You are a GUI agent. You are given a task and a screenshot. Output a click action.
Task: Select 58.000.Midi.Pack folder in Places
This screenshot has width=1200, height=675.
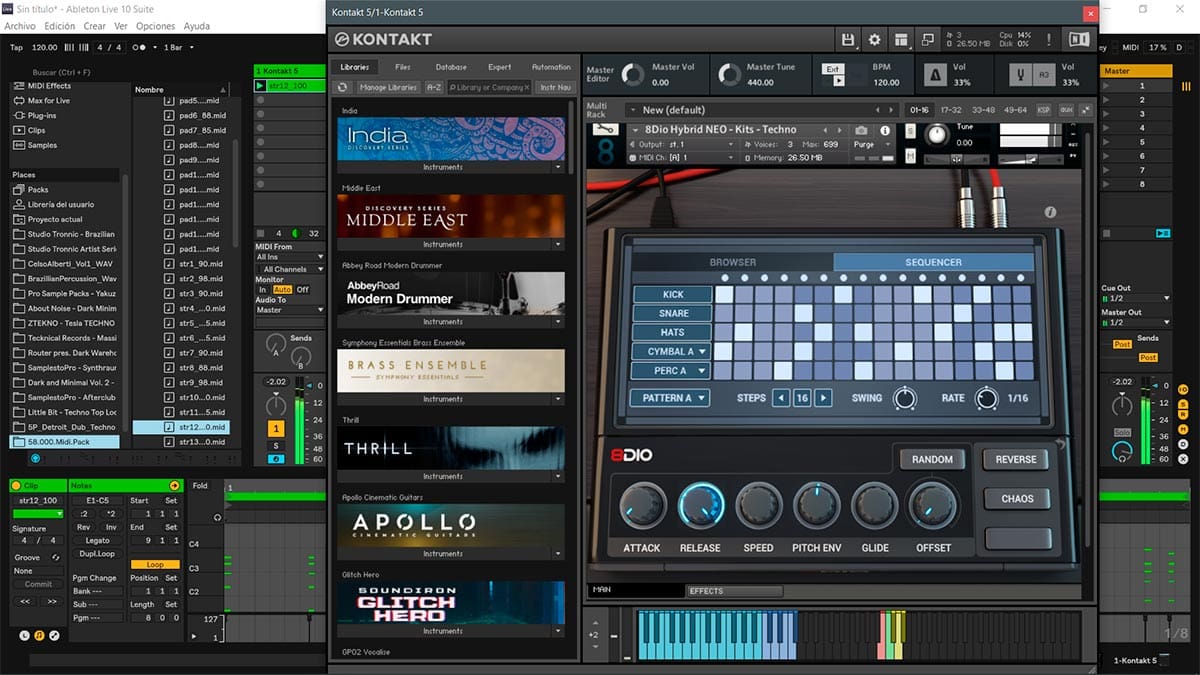65,441
